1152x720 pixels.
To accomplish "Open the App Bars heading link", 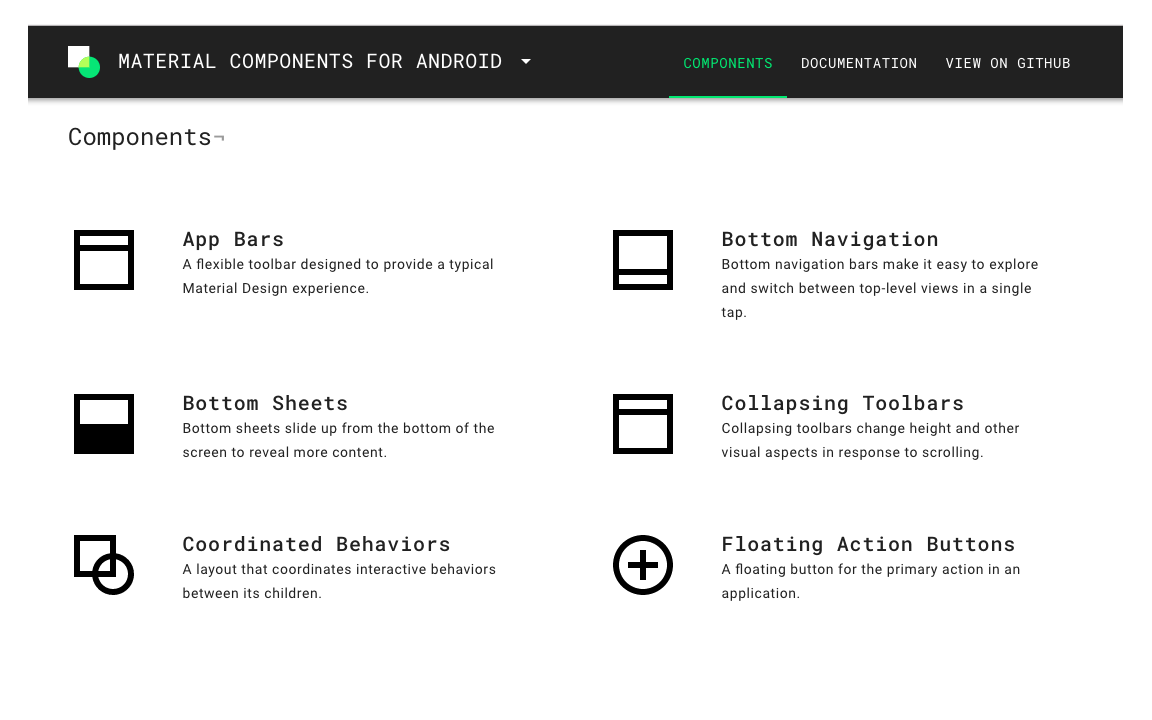I will click(233, 240).
